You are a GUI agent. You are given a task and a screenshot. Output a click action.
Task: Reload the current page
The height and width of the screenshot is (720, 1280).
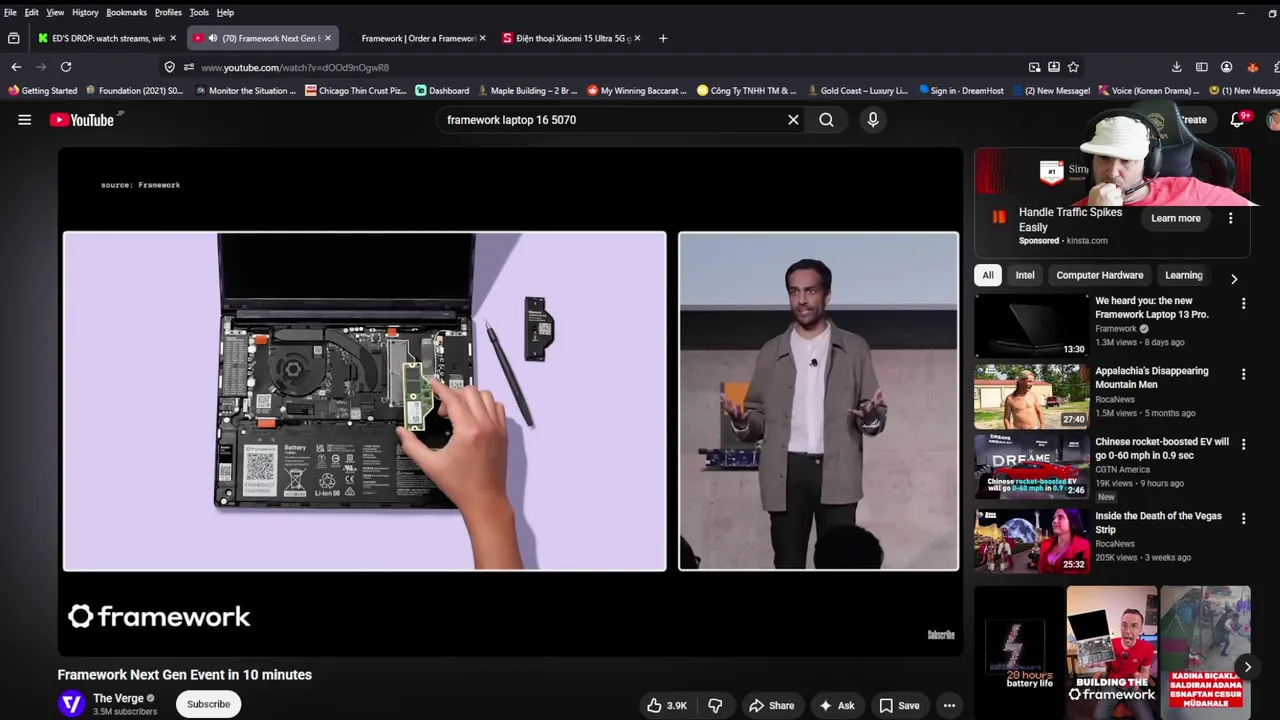(66, 67)
